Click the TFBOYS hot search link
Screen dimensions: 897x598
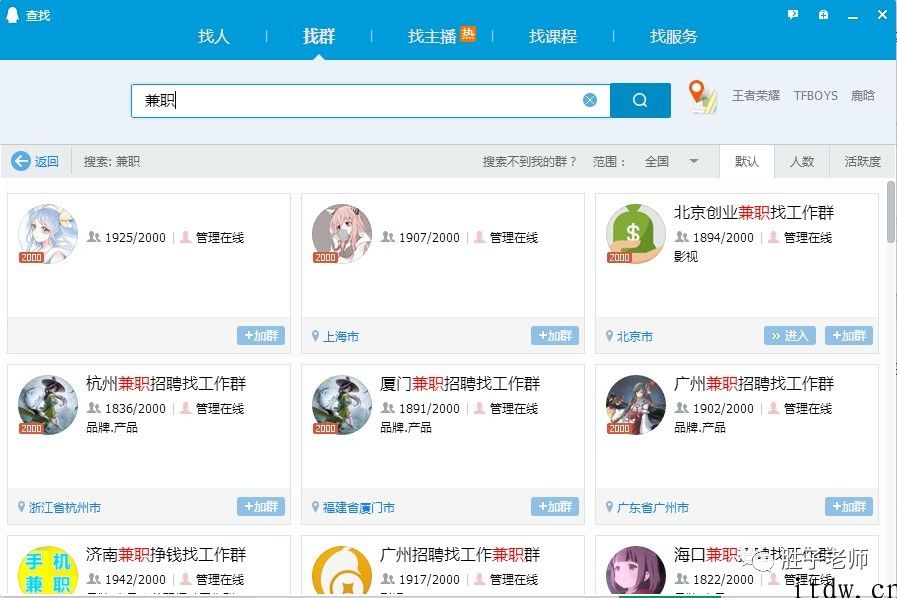tap(816, 96)
